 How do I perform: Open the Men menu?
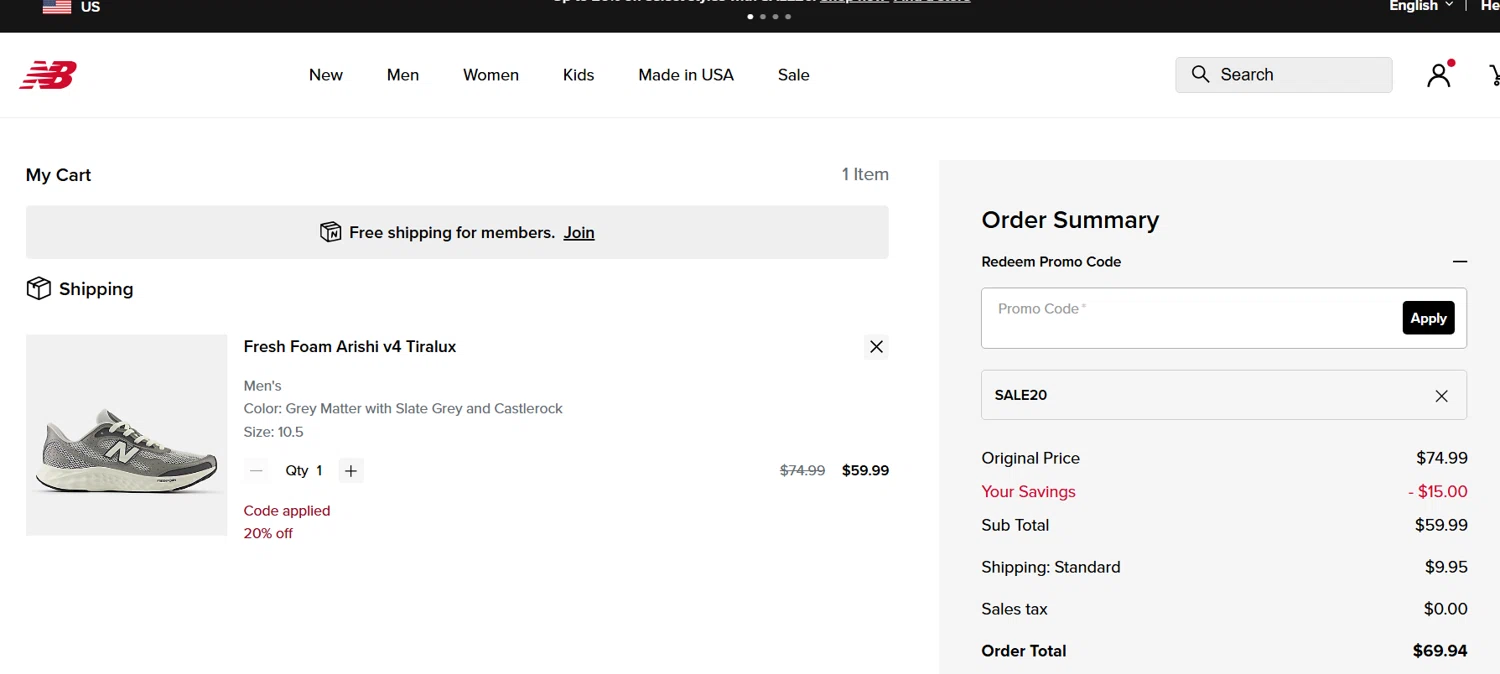coord(403,75)
